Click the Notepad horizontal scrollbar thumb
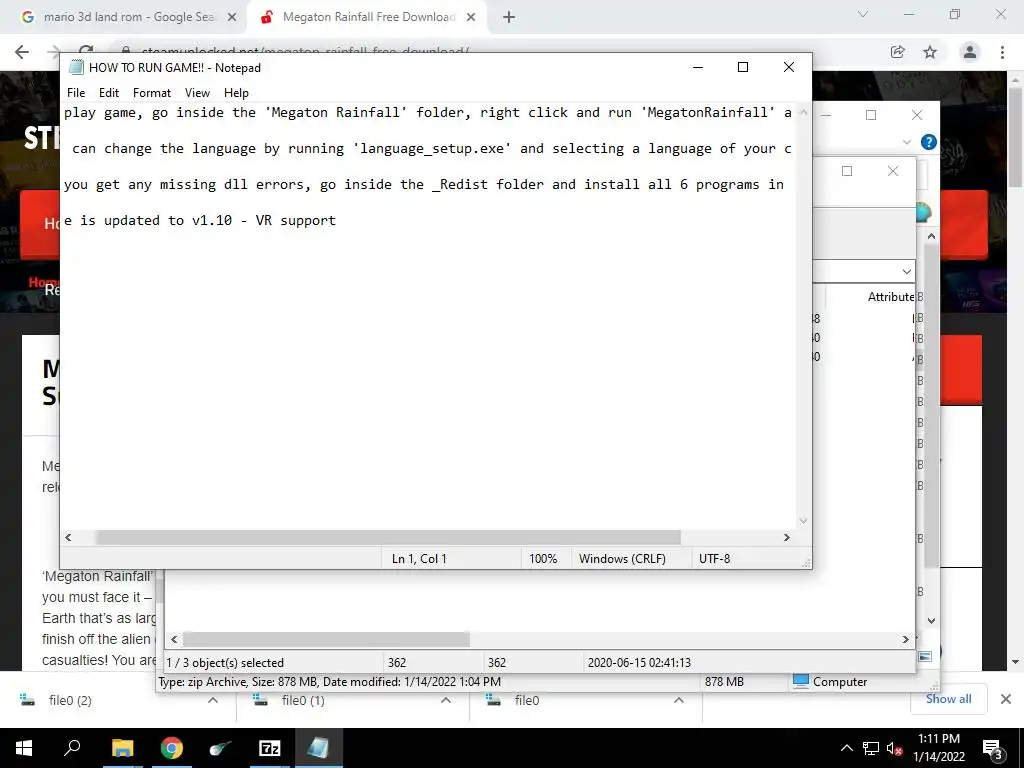This screenshot has height=768, width=1024. 388,537
